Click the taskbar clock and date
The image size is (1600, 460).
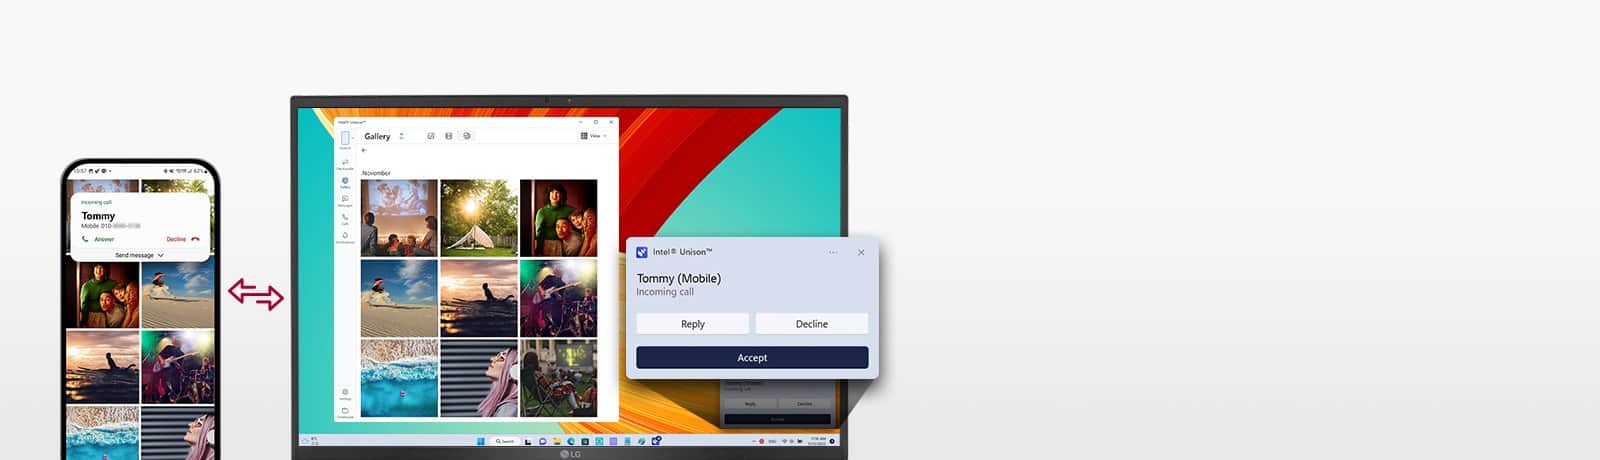(x=818, y=441)
